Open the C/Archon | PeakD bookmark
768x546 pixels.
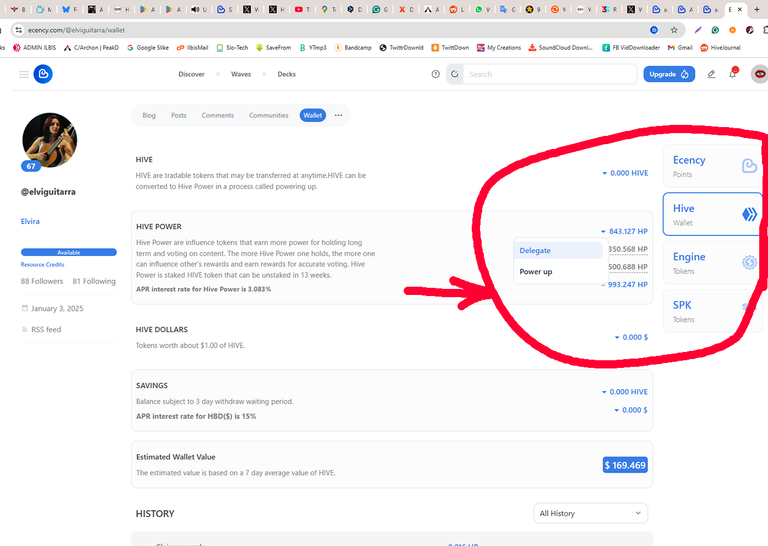coord(91,47)
